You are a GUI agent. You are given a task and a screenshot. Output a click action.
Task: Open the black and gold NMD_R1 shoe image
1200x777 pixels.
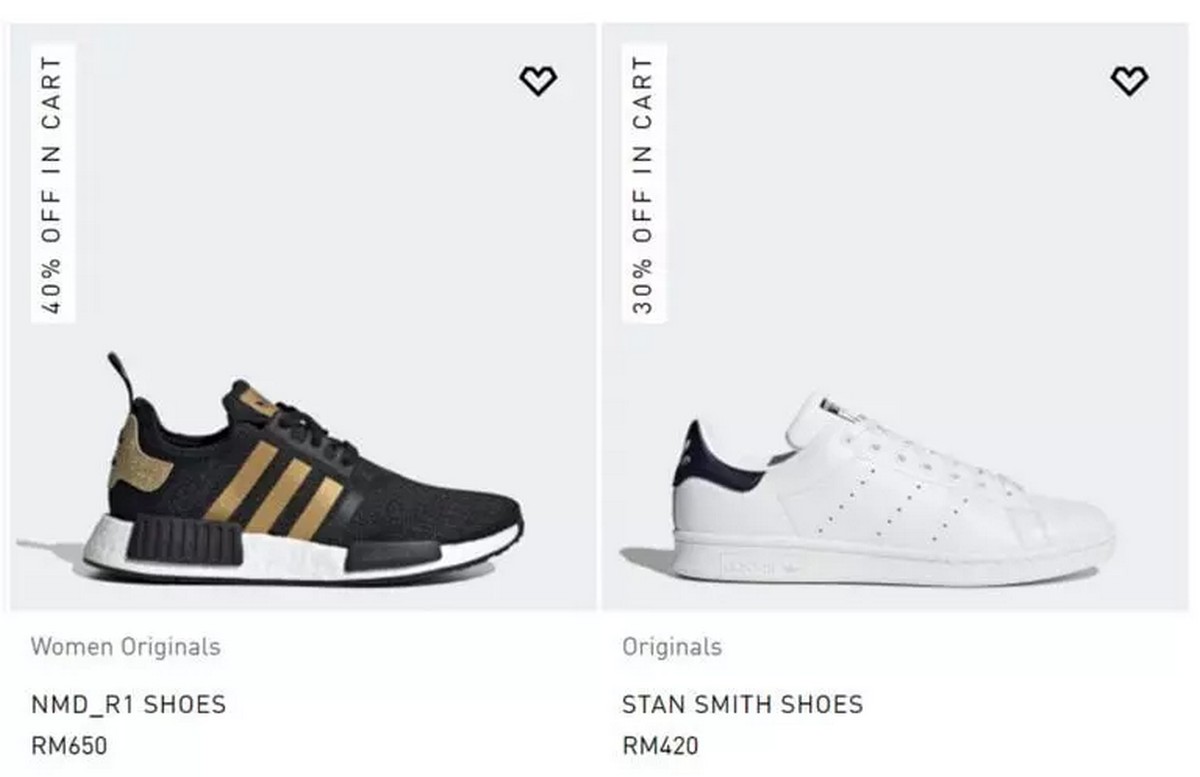[302, 468]
